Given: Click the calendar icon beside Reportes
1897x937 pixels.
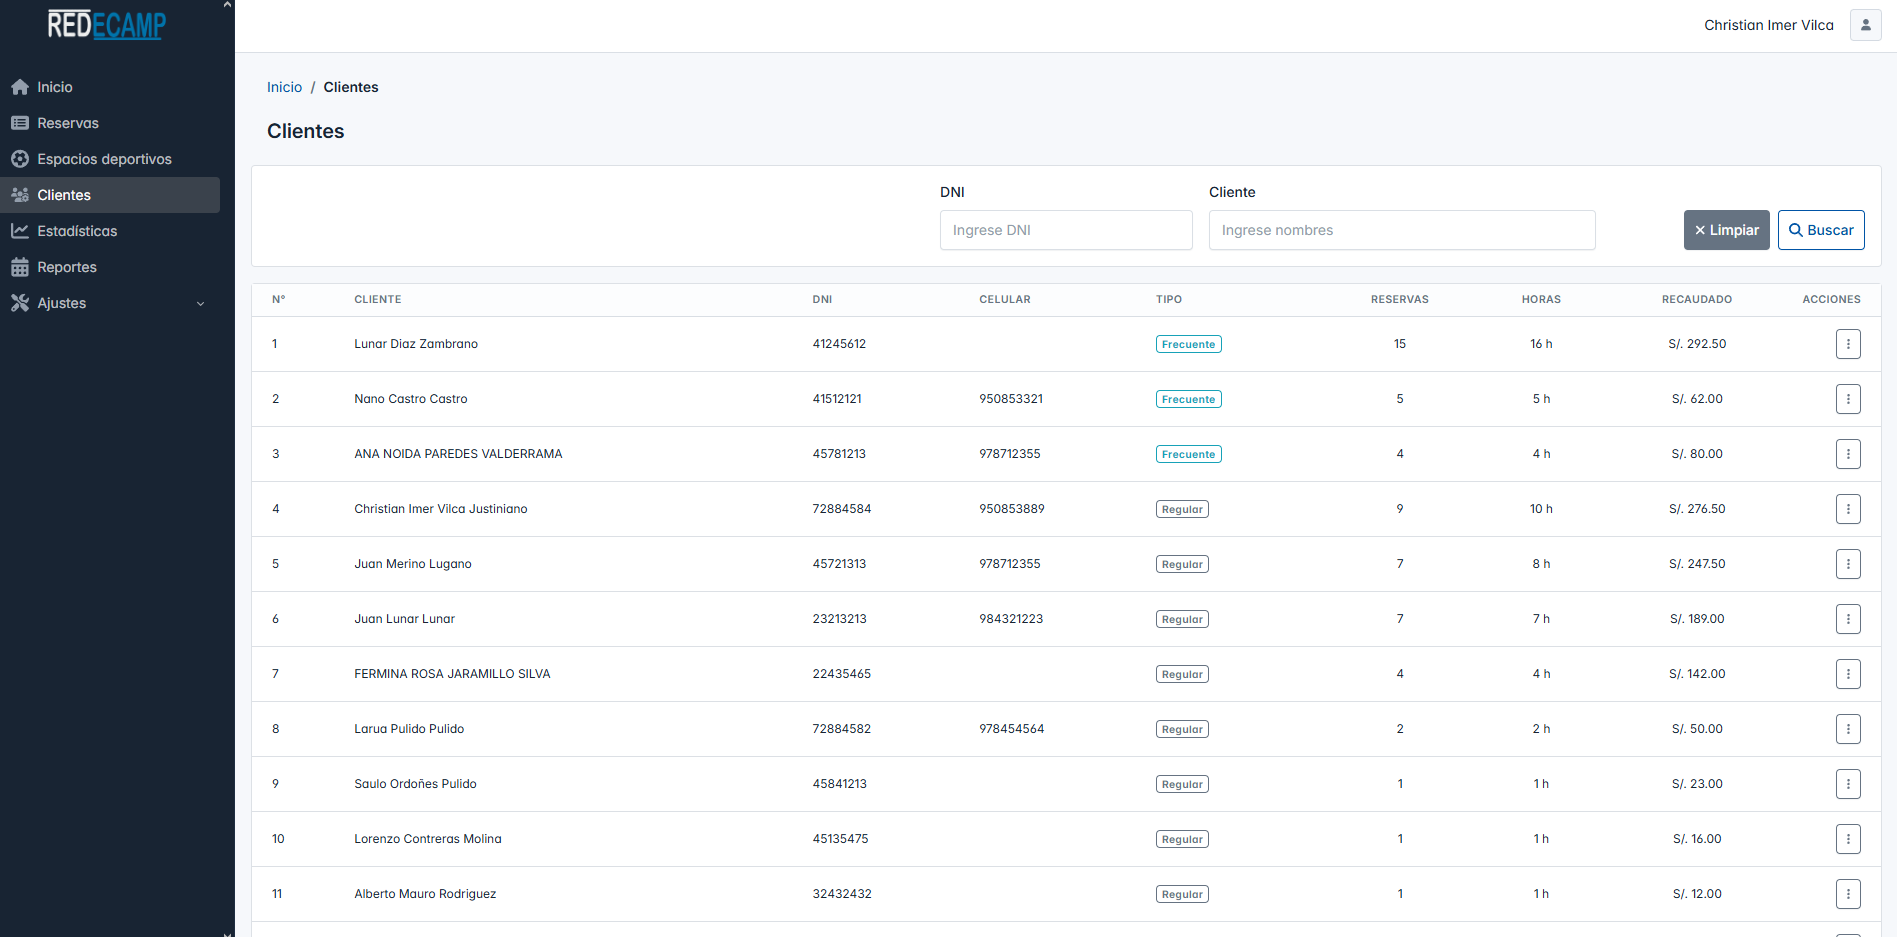Looking at the screenshot, I should tap(20, 267).
